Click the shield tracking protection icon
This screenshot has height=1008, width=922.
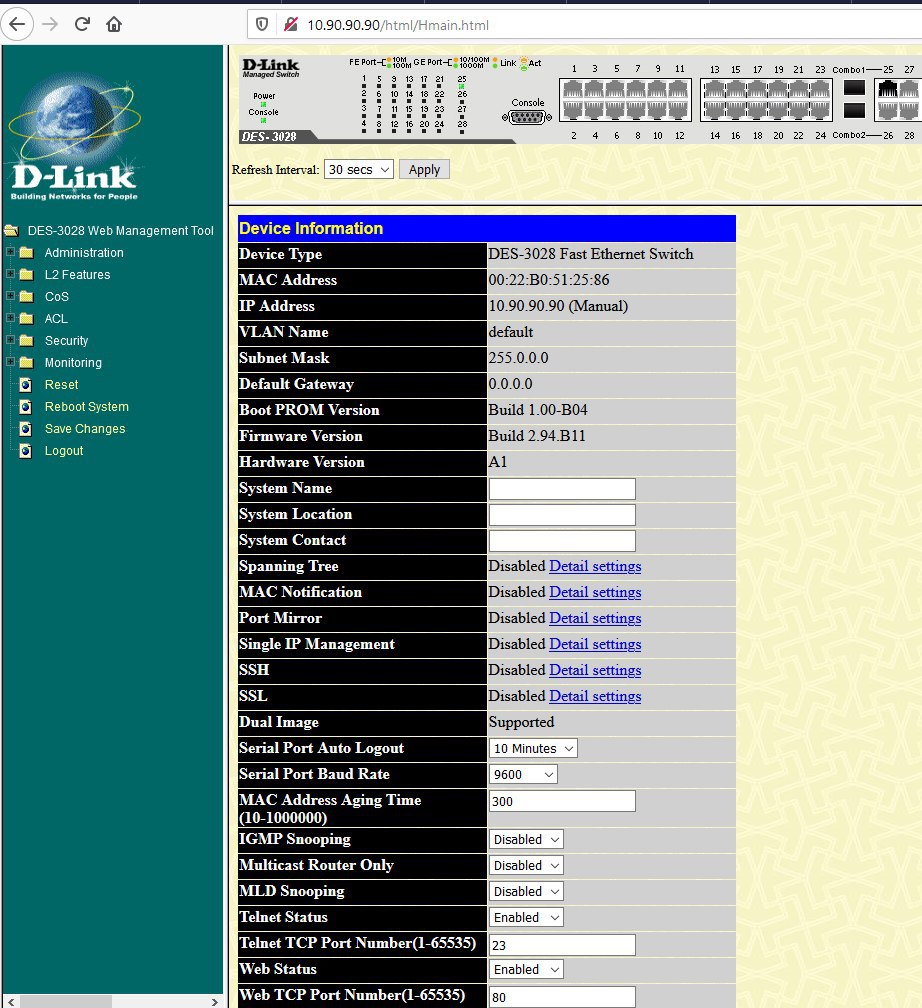point(262,24)
